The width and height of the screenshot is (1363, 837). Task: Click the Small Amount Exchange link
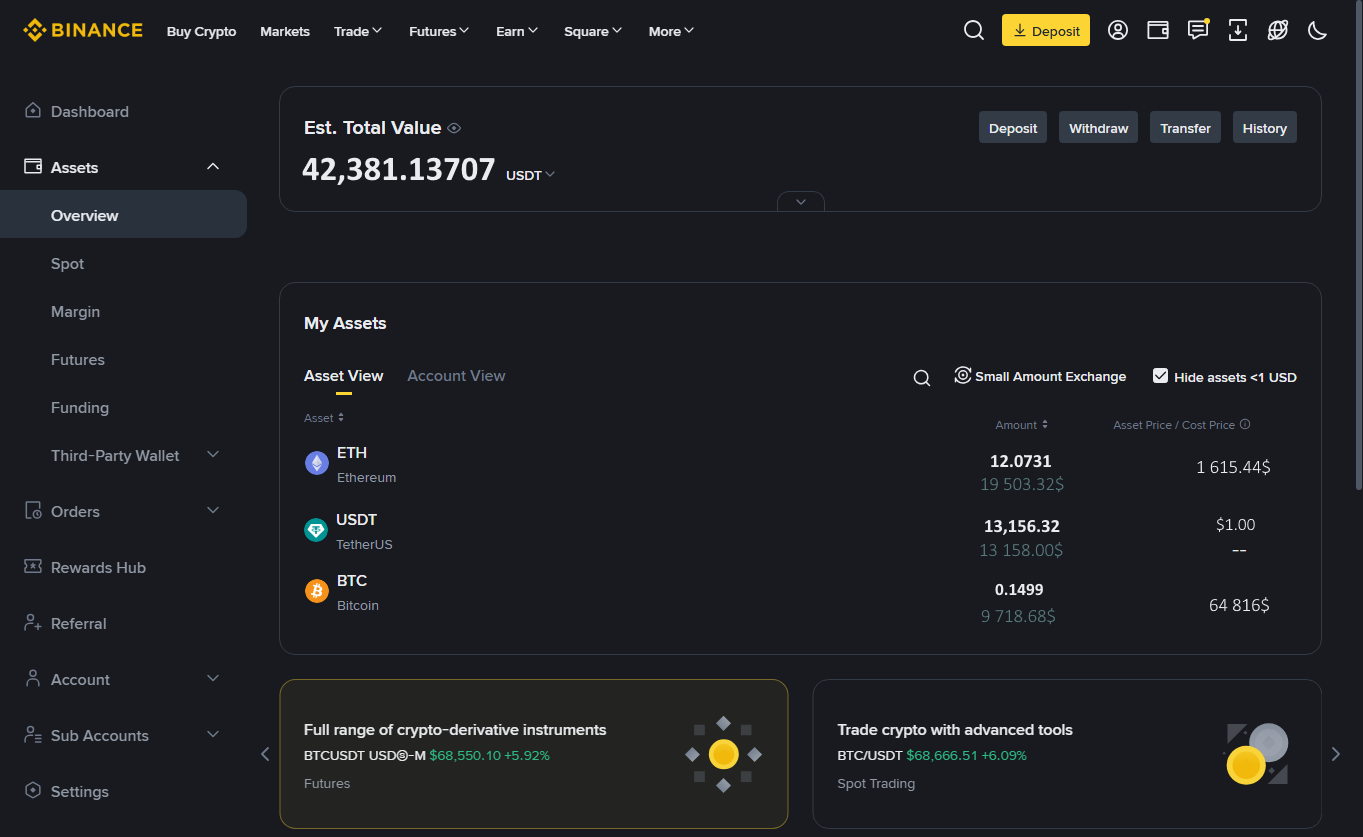[1050, 376]
